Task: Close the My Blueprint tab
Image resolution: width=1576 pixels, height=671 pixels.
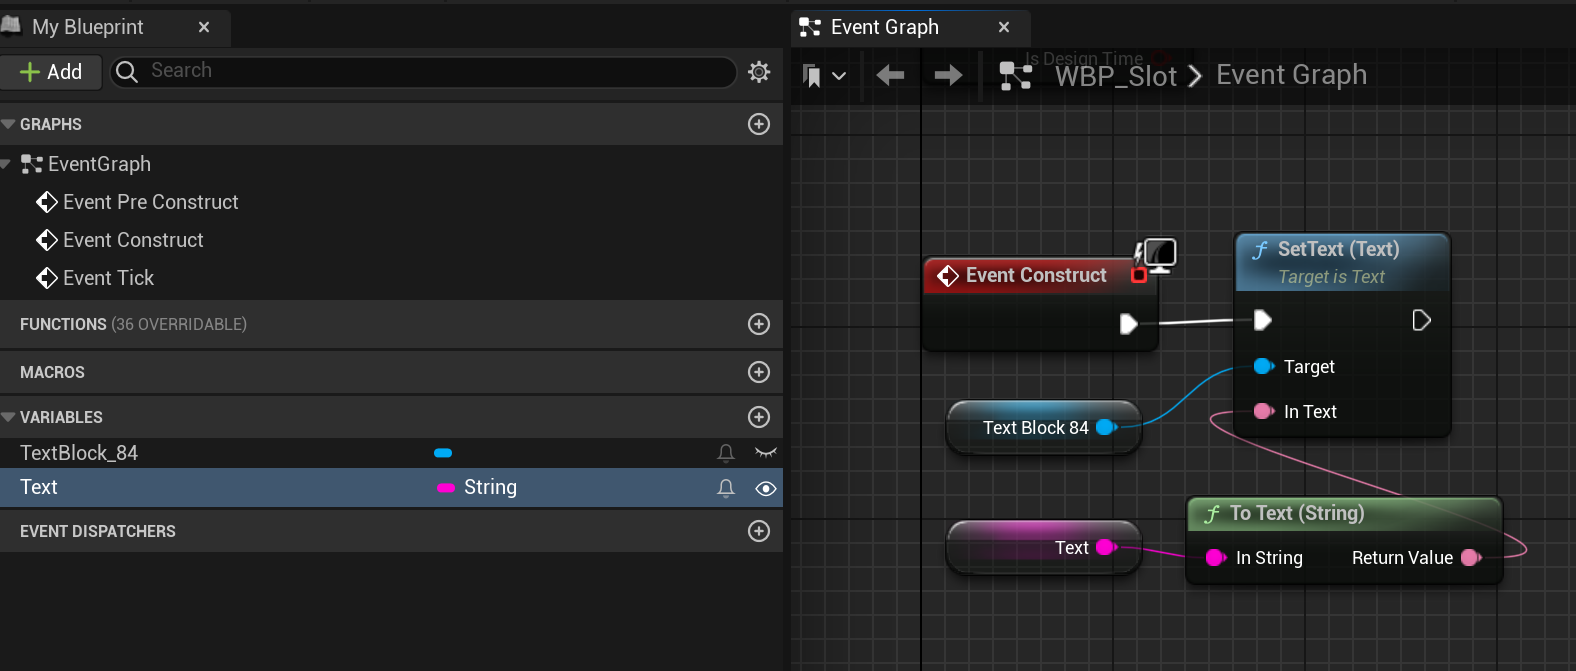Action: 204,27
